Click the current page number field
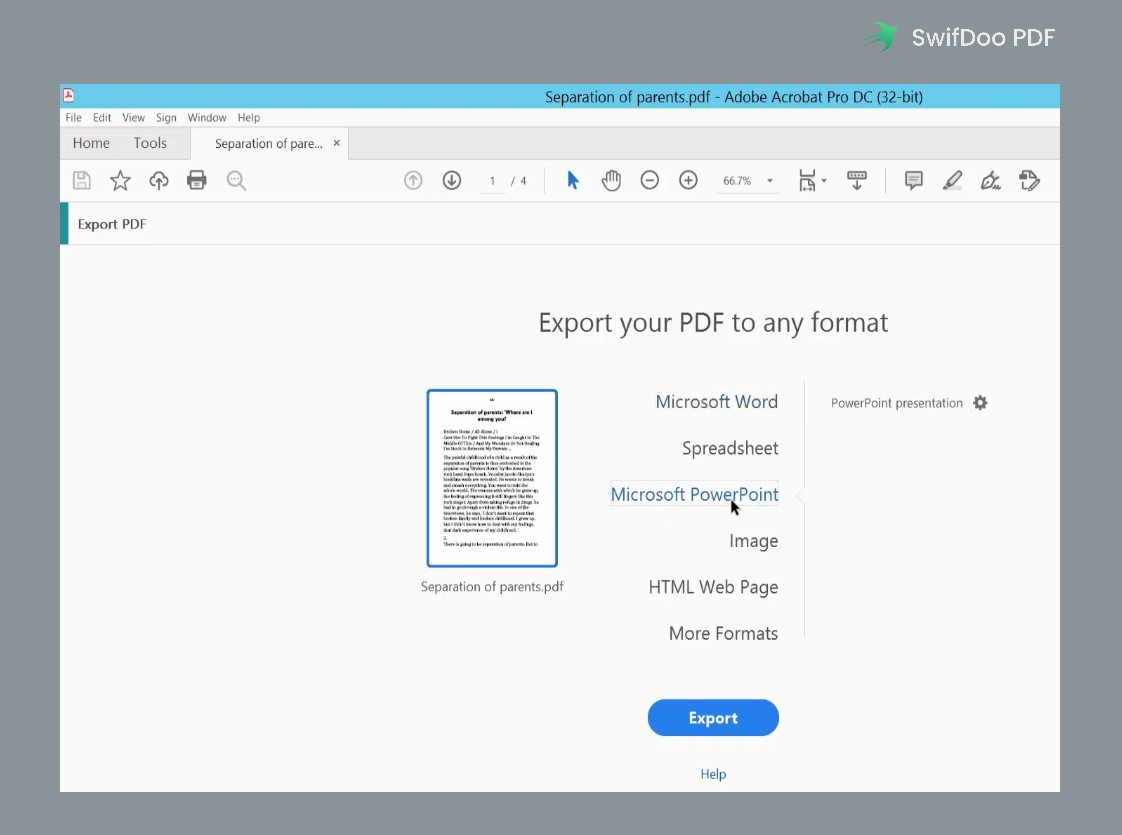 492,181
